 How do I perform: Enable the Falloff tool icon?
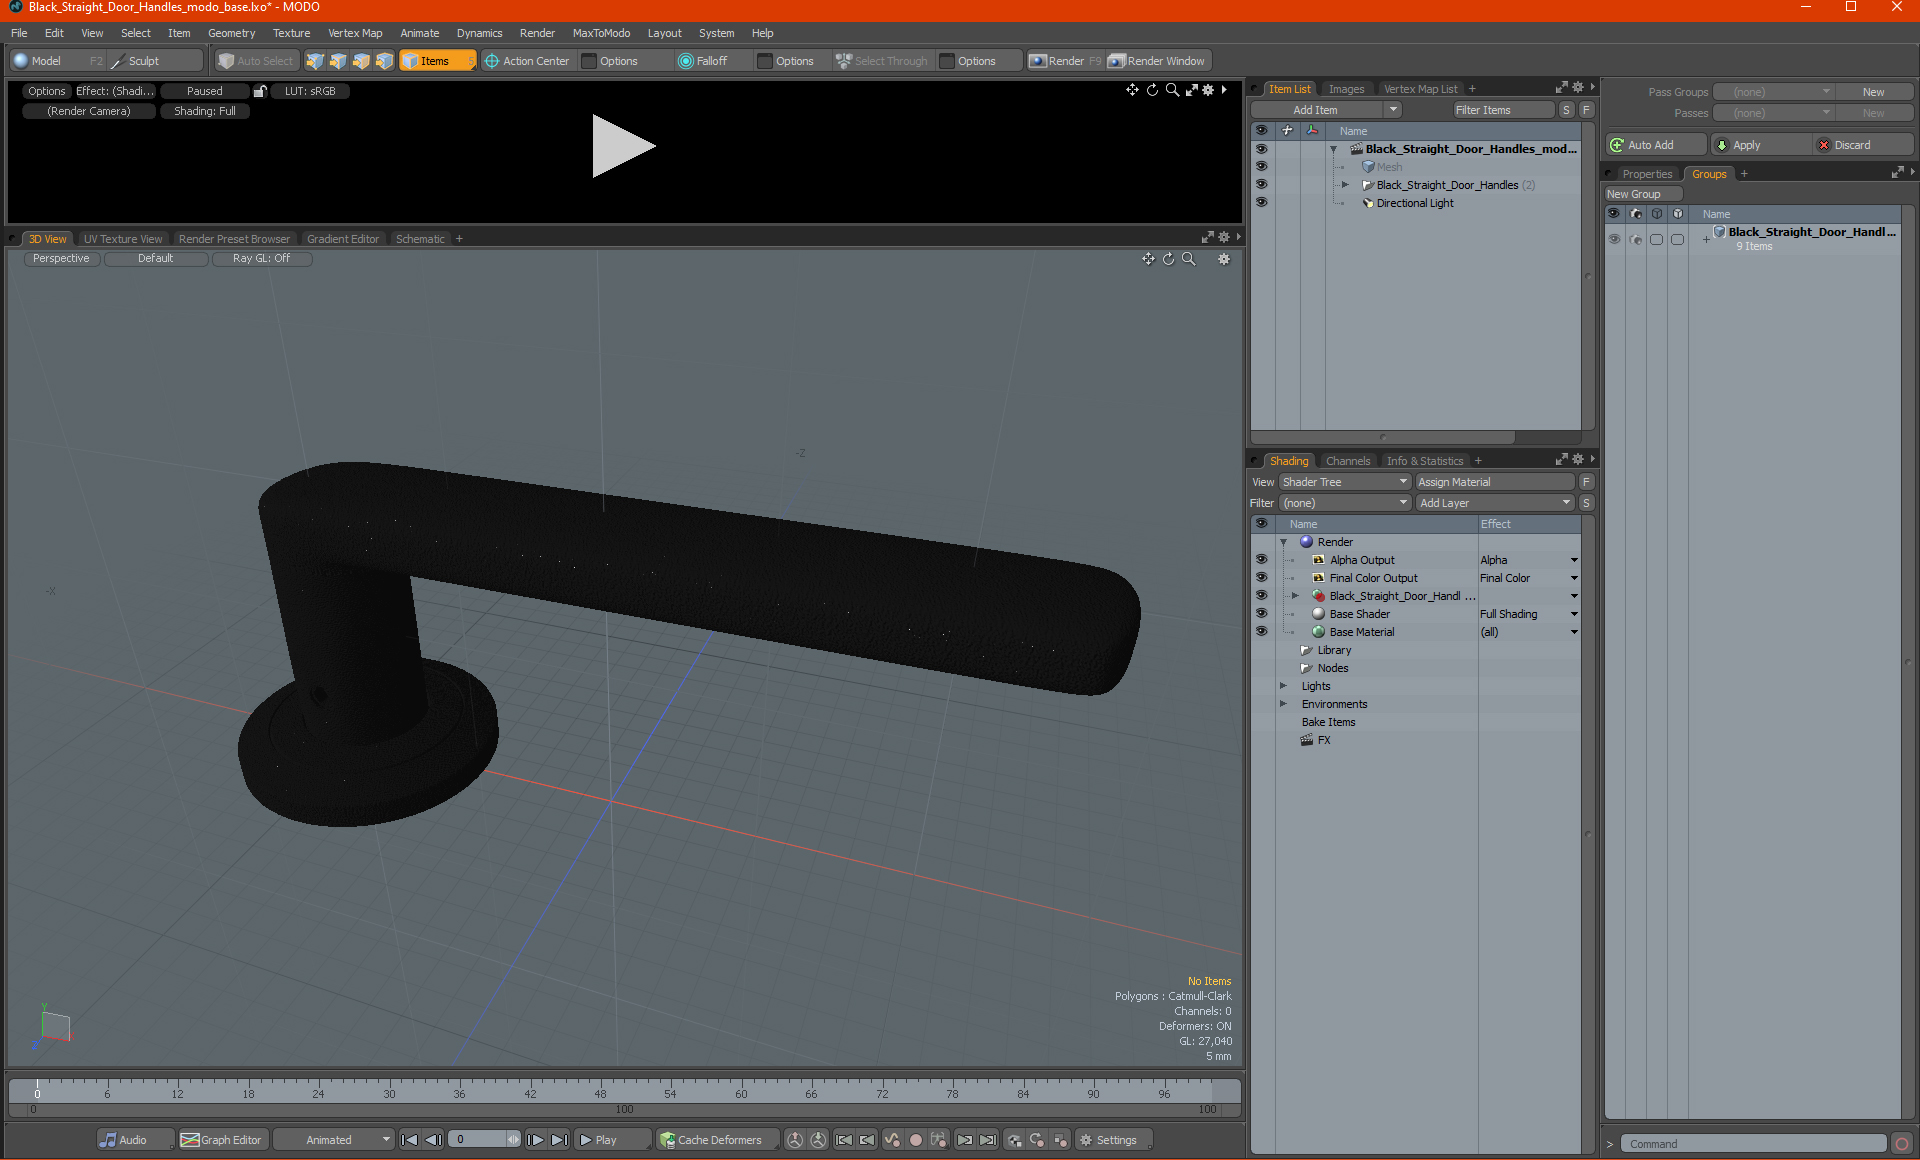685,61
